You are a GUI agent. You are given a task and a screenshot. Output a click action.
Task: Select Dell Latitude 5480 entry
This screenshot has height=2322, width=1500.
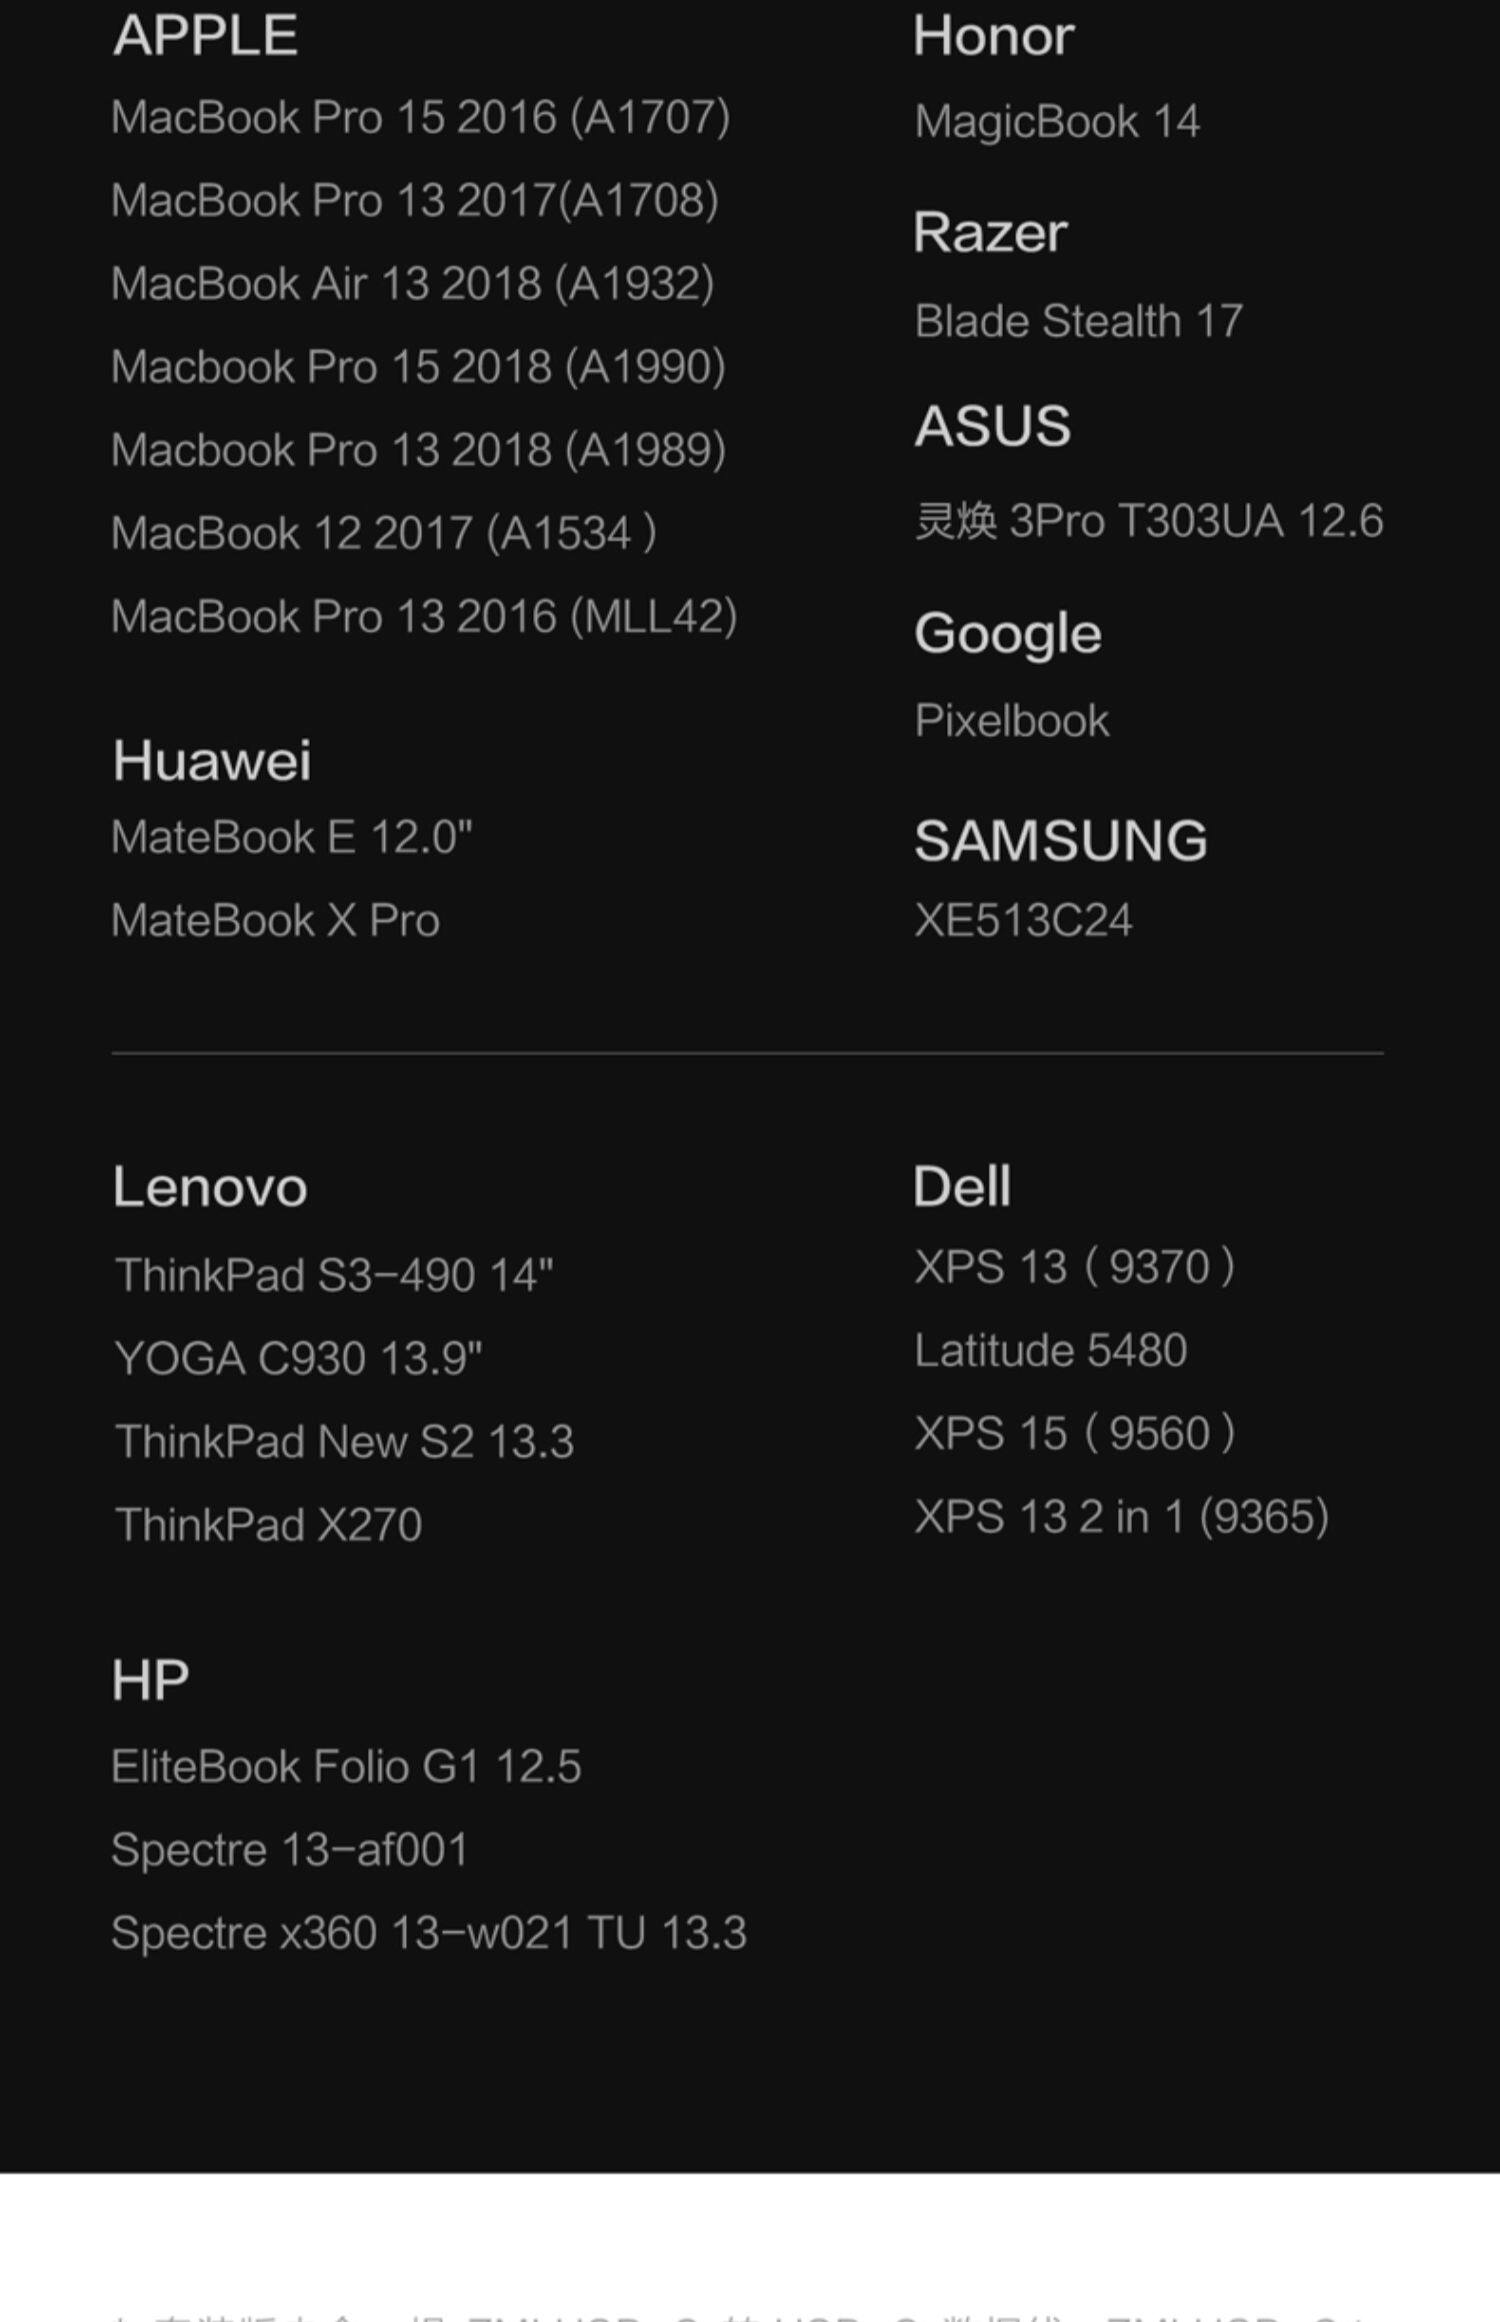click(x=1050, y=1351)
